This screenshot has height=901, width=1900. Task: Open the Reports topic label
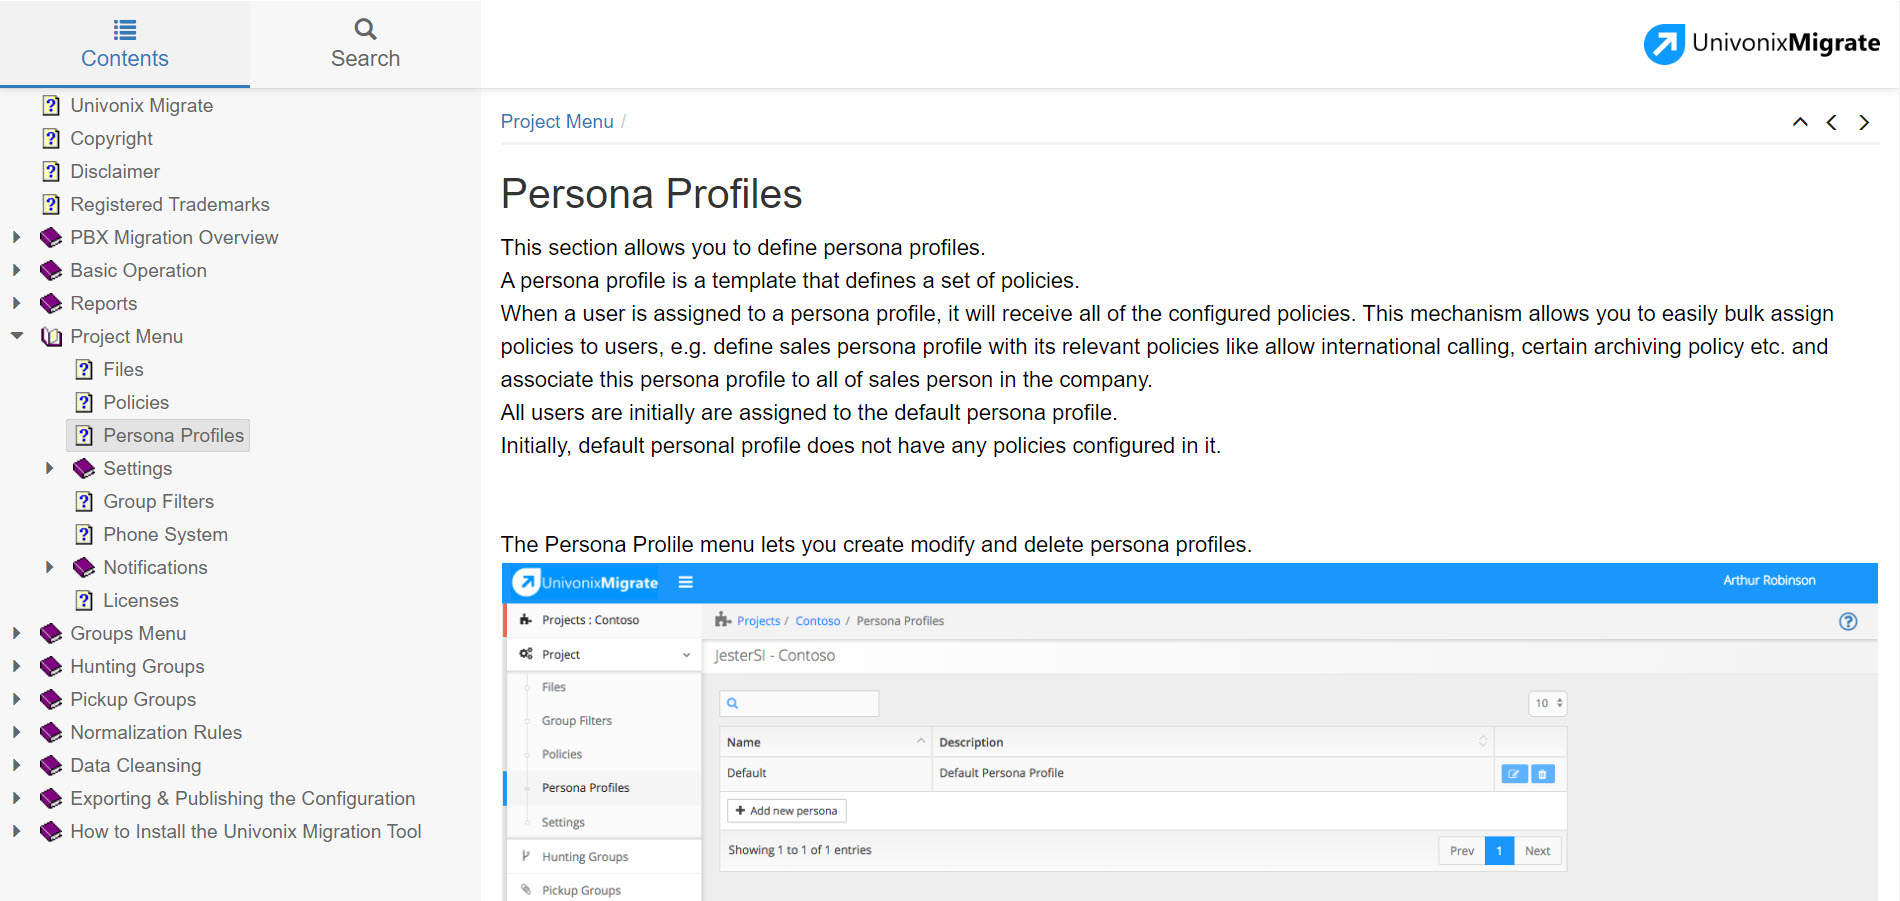point(103,303)
